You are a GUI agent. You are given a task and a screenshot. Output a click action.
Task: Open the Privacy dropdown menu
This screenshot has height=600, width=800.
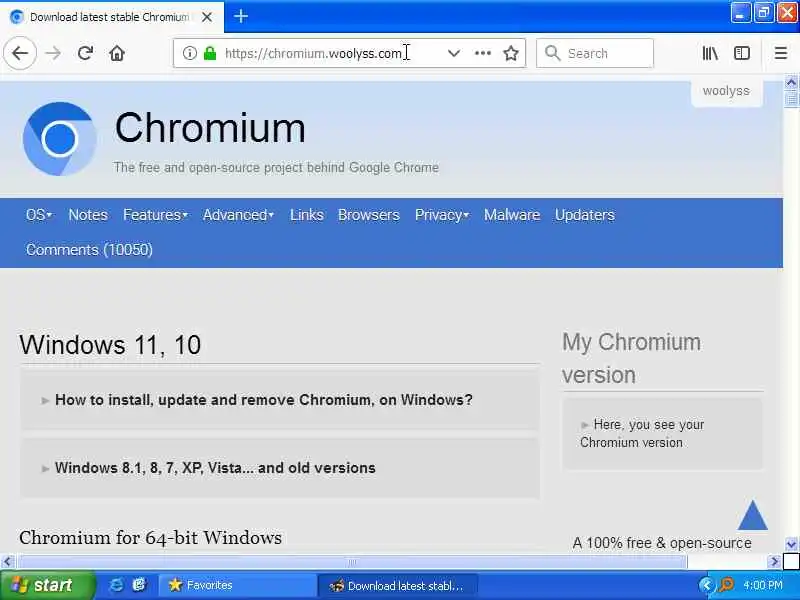pyautogui.click(x=442, y=215)
